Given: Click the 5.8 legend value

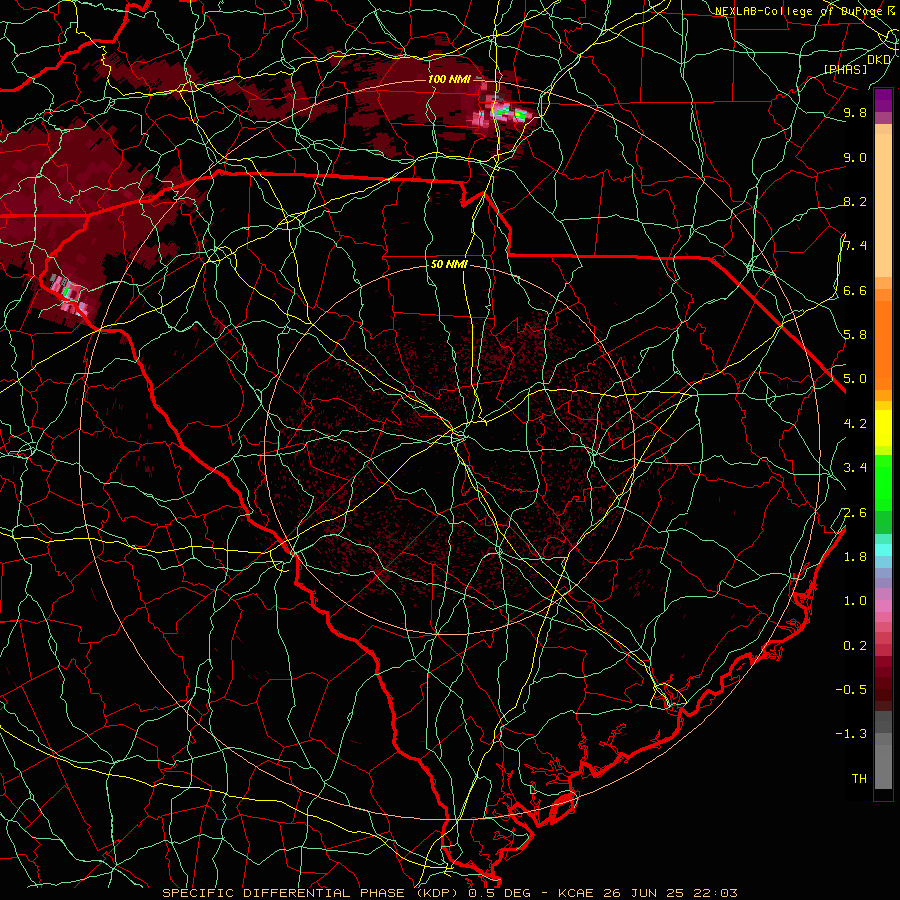Looking at the screenshot, I should 855,335.
